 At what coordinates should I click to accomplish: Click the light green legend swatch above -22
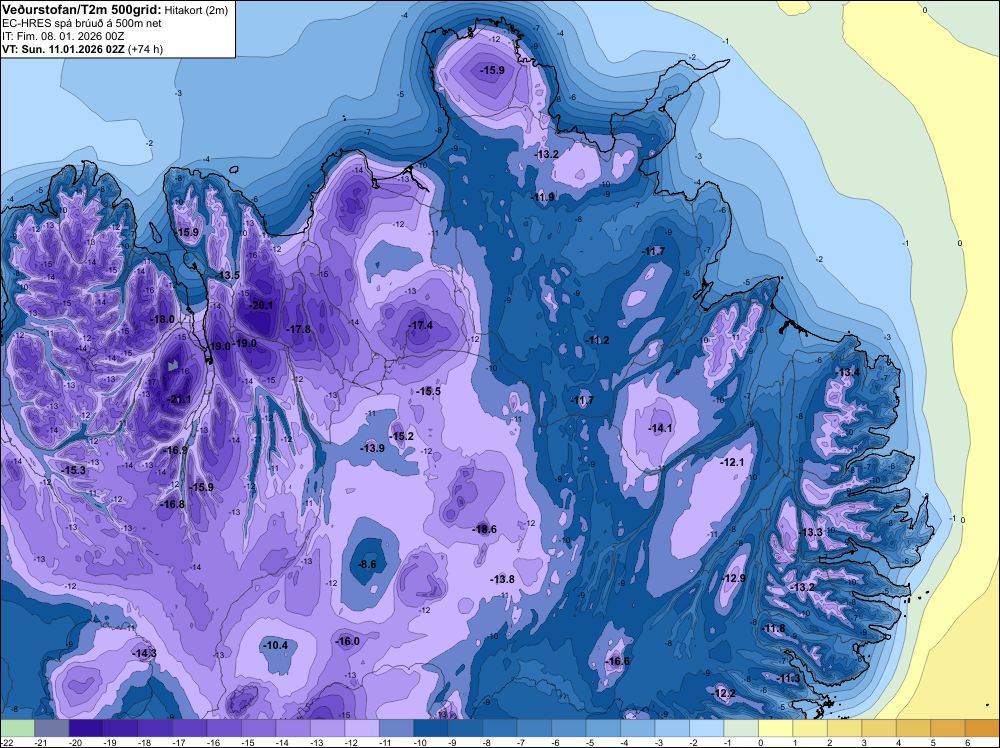17,728
